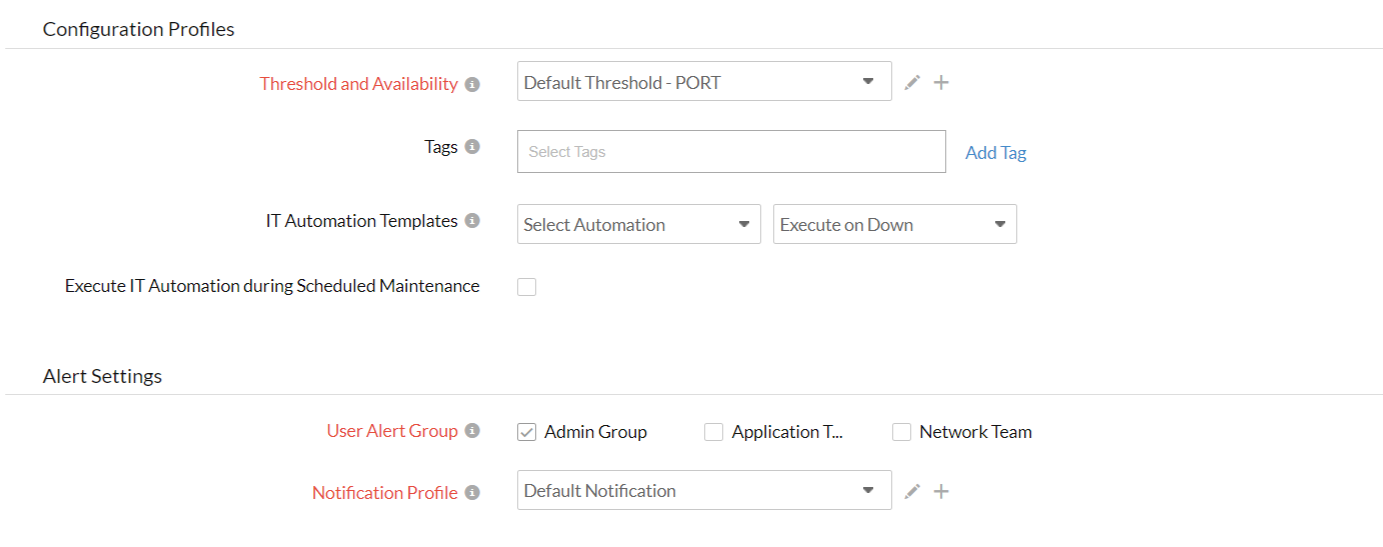Click info icon beside IT Automation Templates
This screenshot has height=547, width=1383.
[473, 221]
